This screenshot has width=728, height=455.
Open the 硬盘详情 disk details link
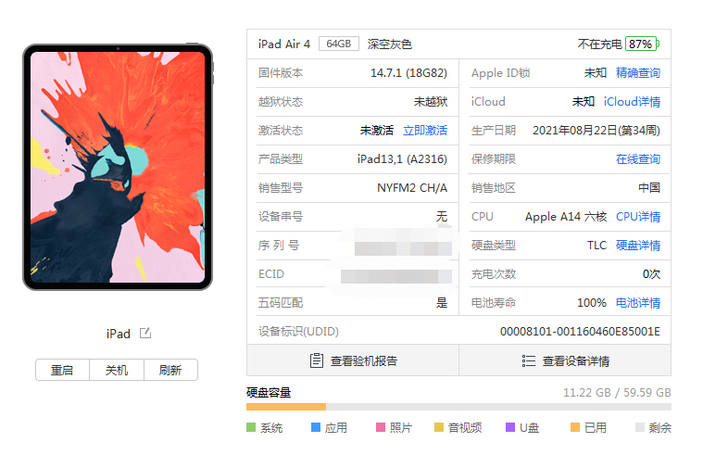pyautogui.click(x=638, y=246)
